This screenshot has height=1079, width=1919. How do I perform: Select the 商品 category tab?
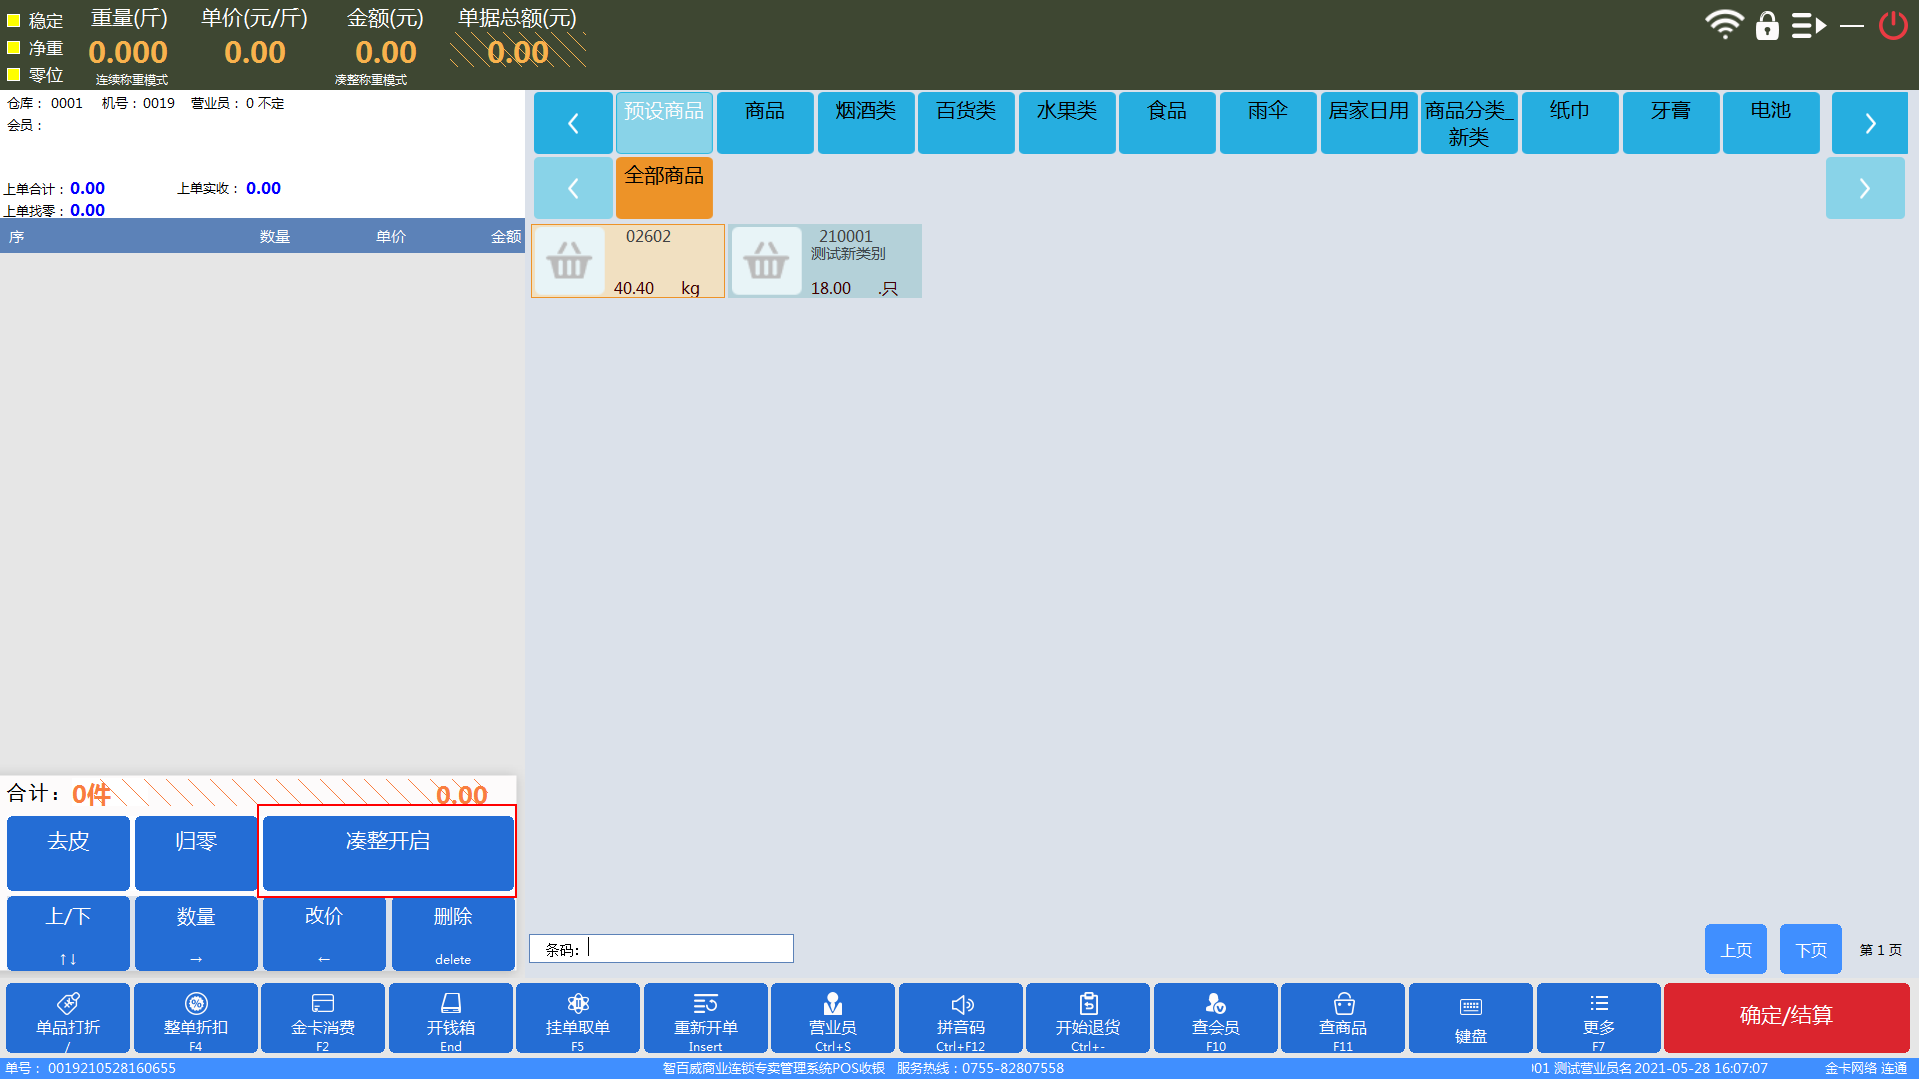765,123
